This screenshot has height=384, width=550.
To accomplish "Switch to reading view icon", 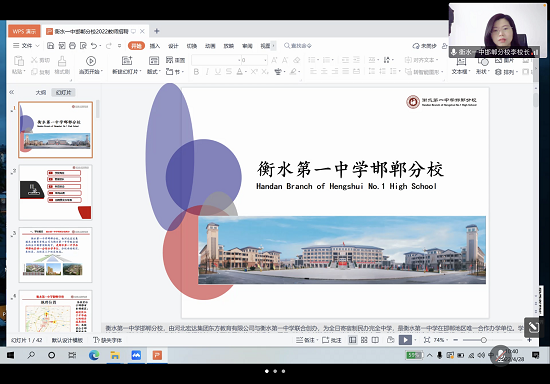I will pos(375,340).
